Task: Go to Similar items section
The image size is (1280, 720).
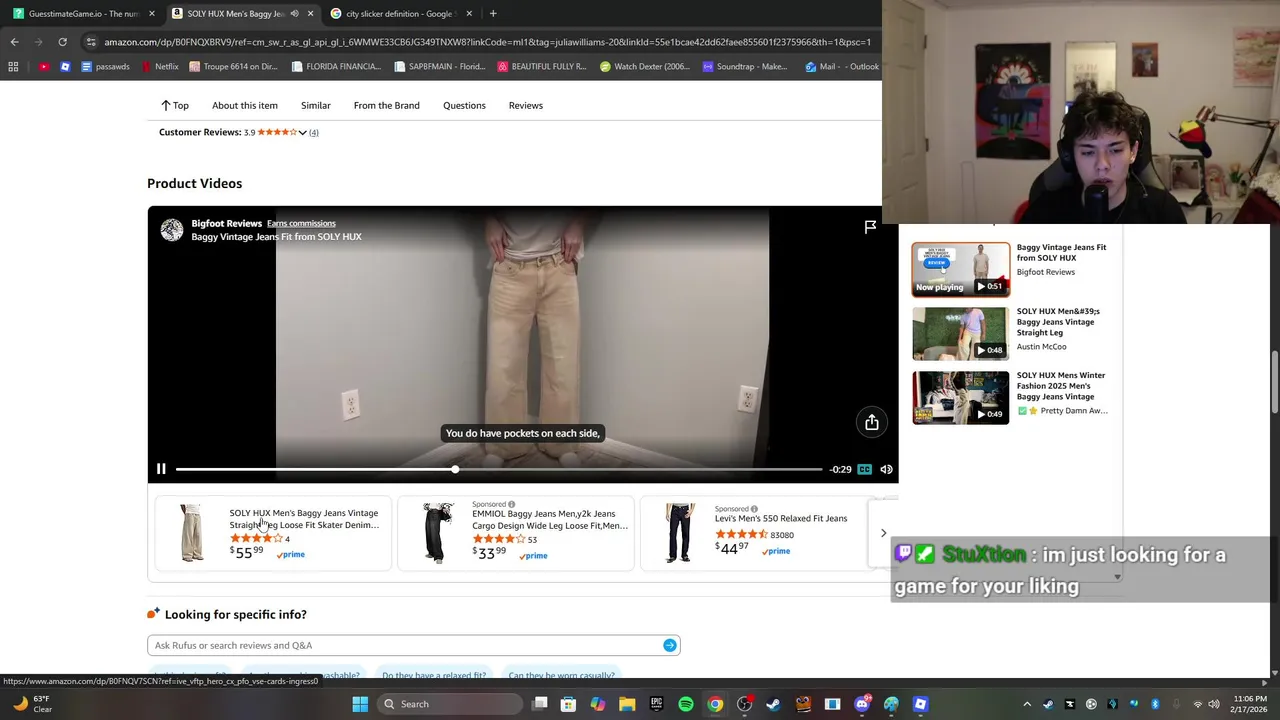Action: coord(316,105)
